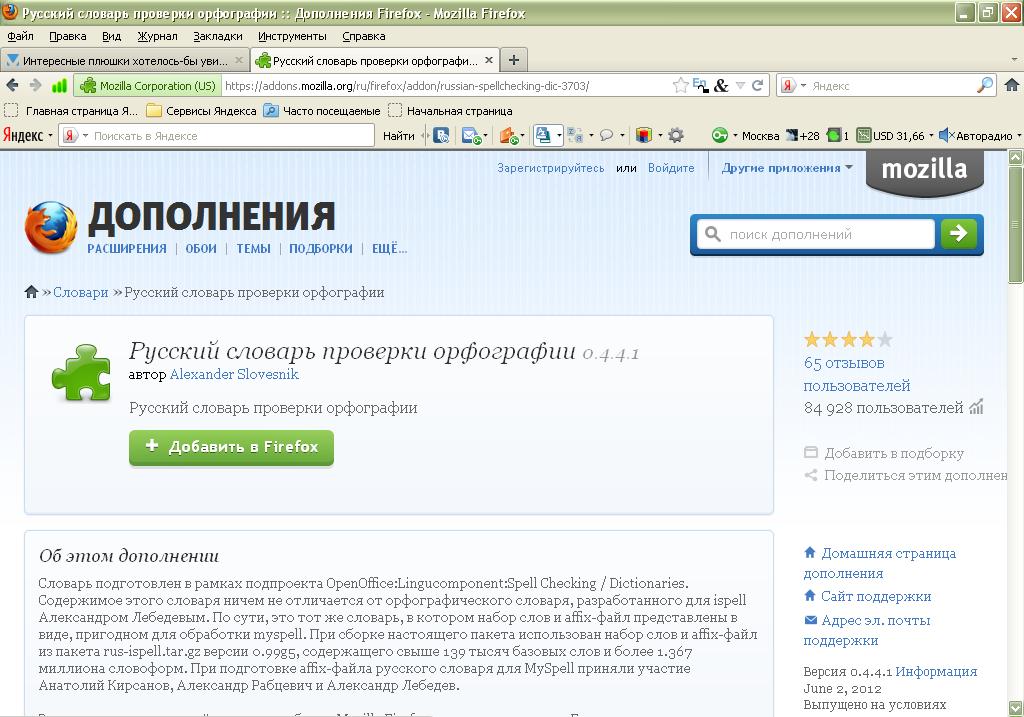Viewport: 1024px width, 717px height.
Task: Open the РАСШИРЕНИЯ category link
Action: click(x=127, y=249)
